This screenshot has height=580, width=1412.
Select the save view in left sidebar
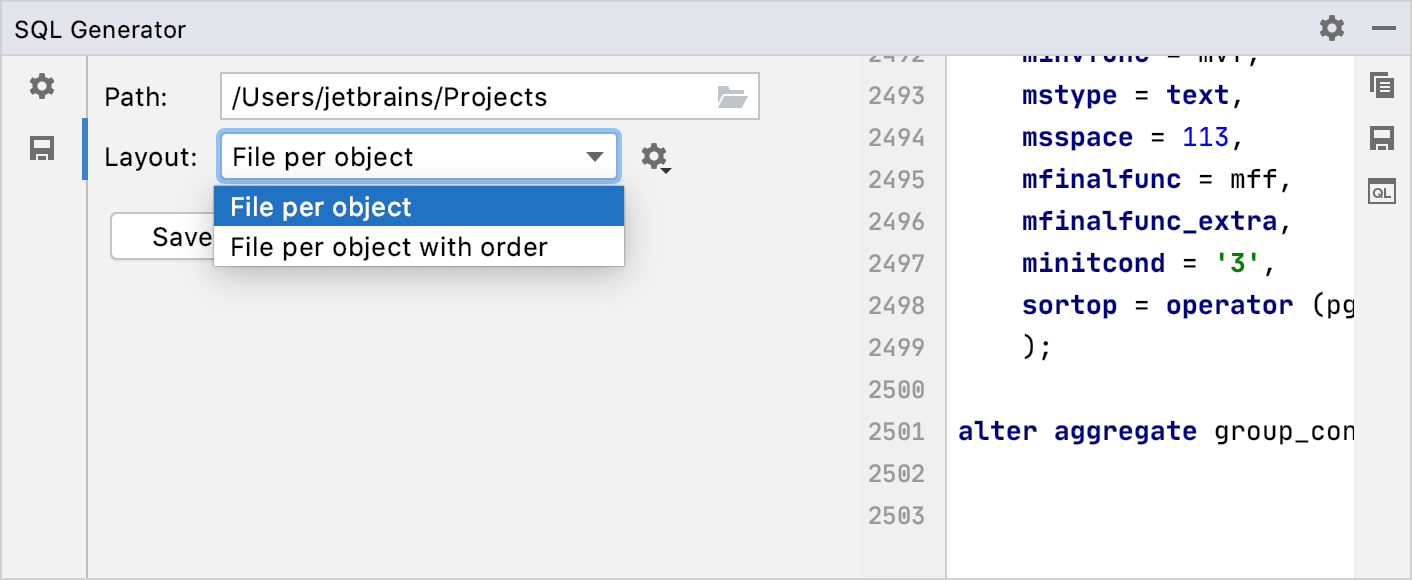point(42,148)
